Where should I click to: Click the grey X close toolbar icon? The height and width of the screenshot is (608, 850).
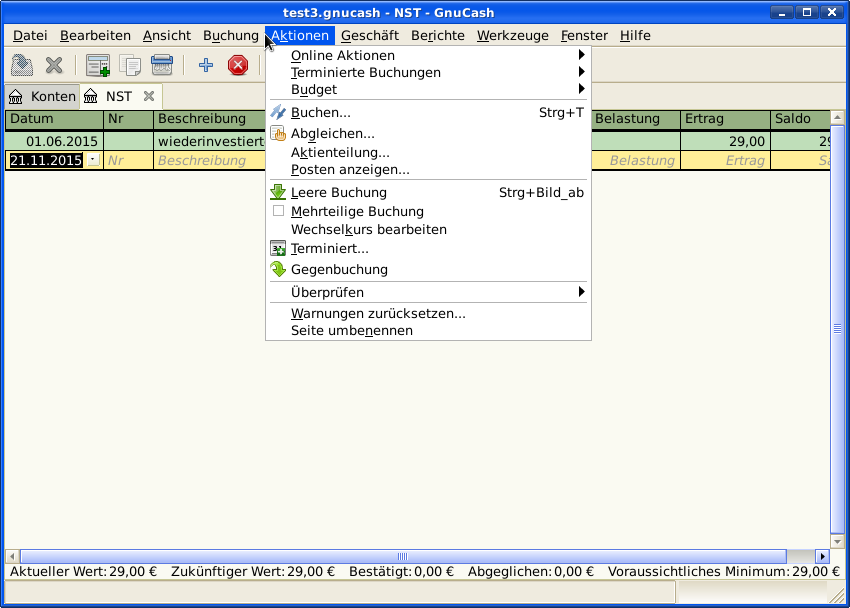[x=54, y=66]
